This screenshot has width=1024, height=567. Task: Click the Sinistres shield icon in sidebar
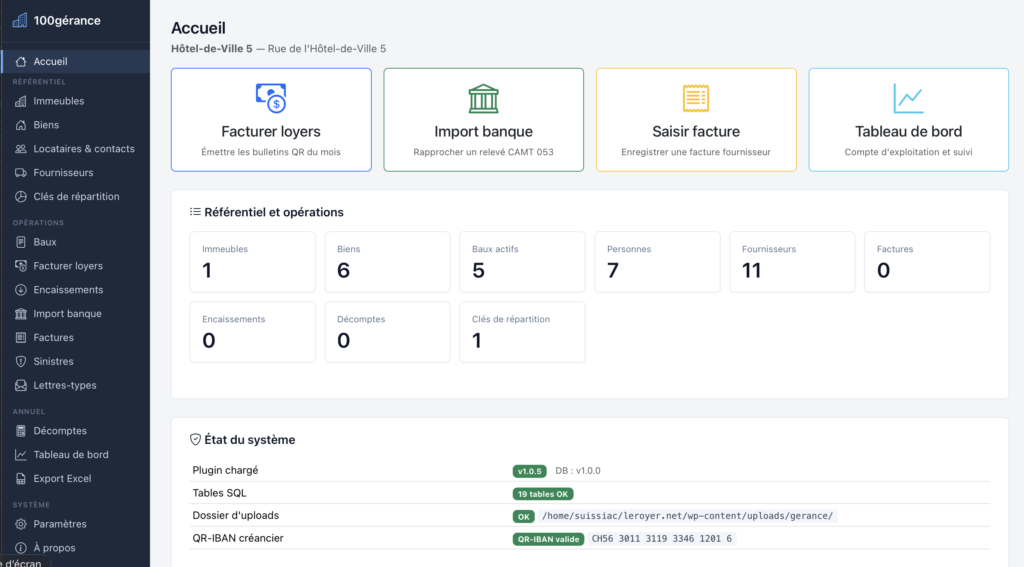[x=21, y=361]
